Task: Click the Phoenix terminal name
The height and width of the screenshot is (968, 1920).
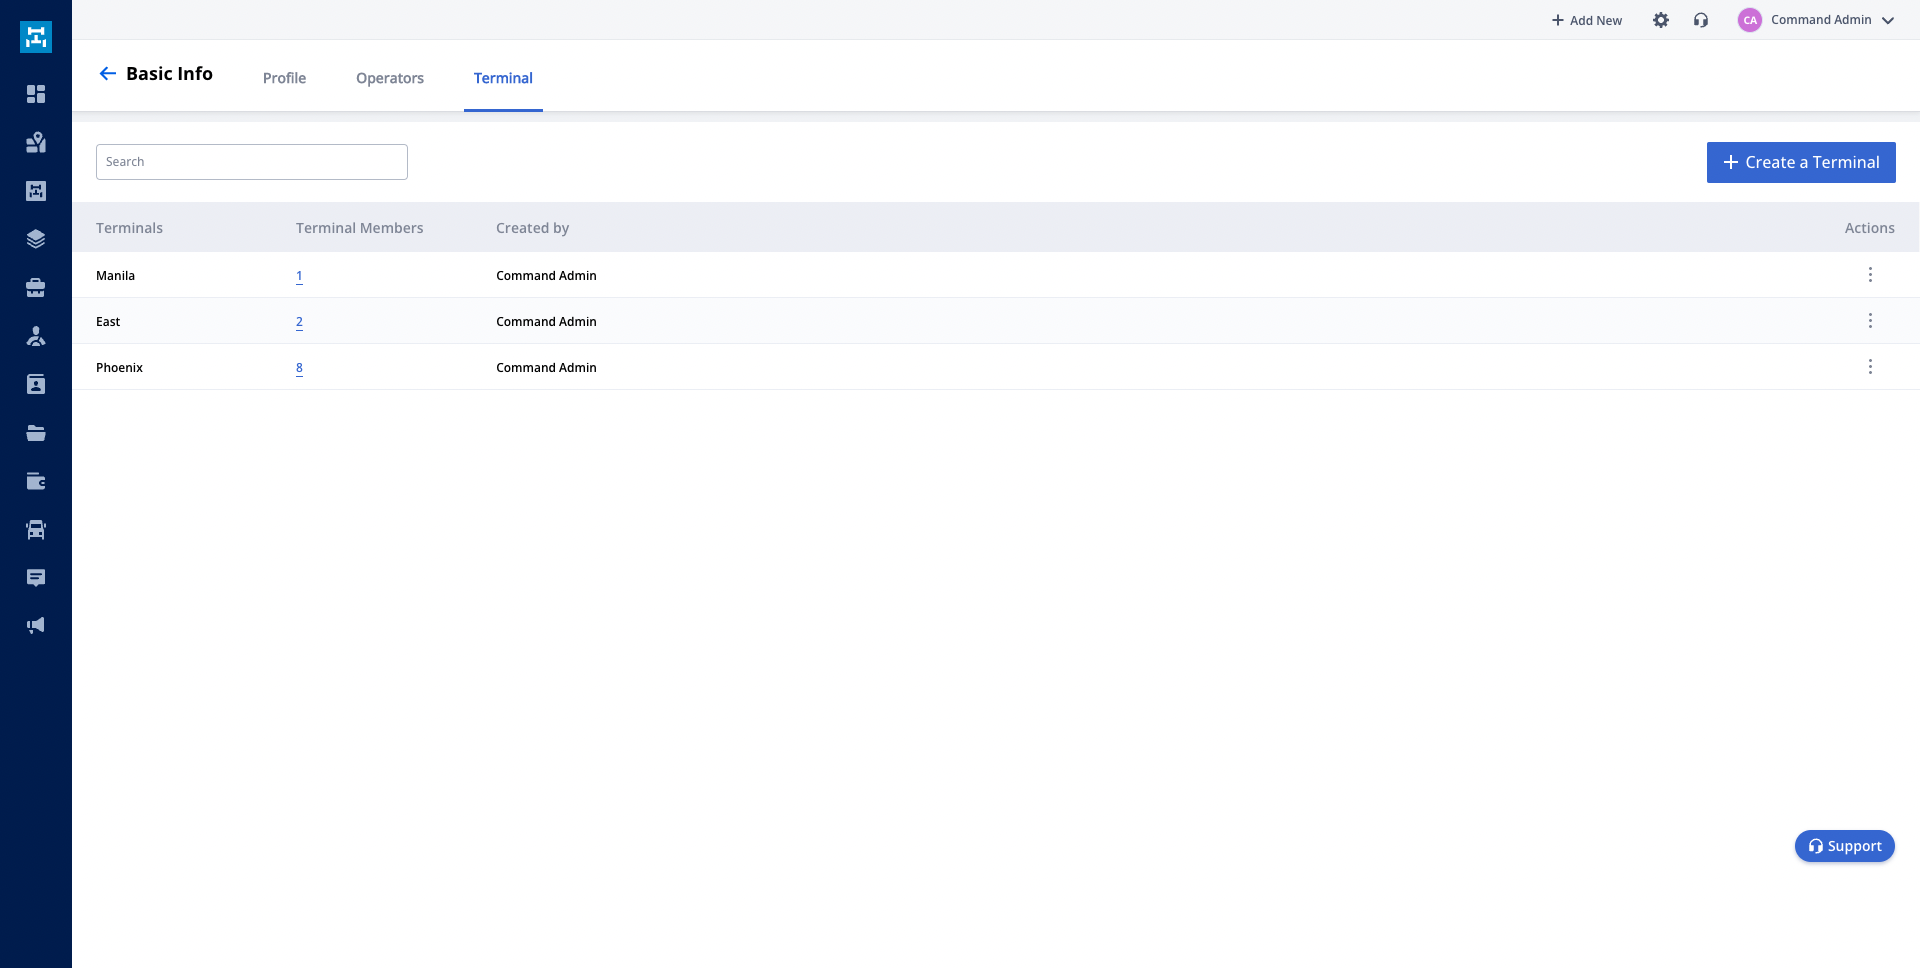Action: click(119, 368)
